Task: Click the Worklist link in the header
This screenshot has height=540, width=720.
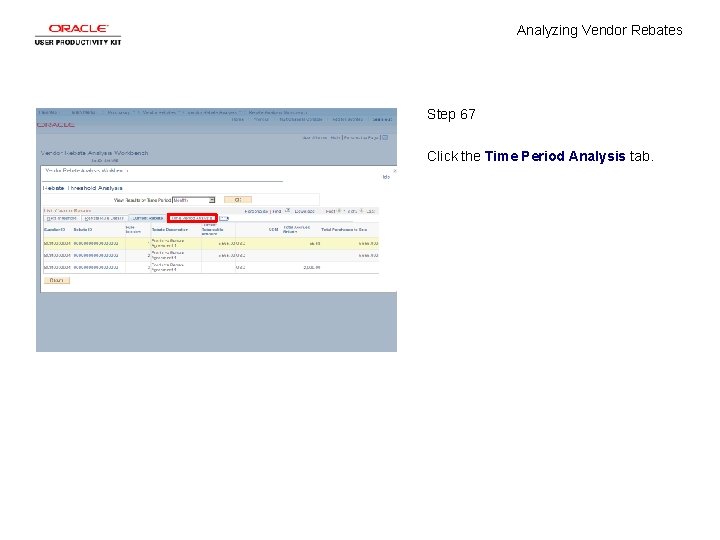Action: pos(261,119)
